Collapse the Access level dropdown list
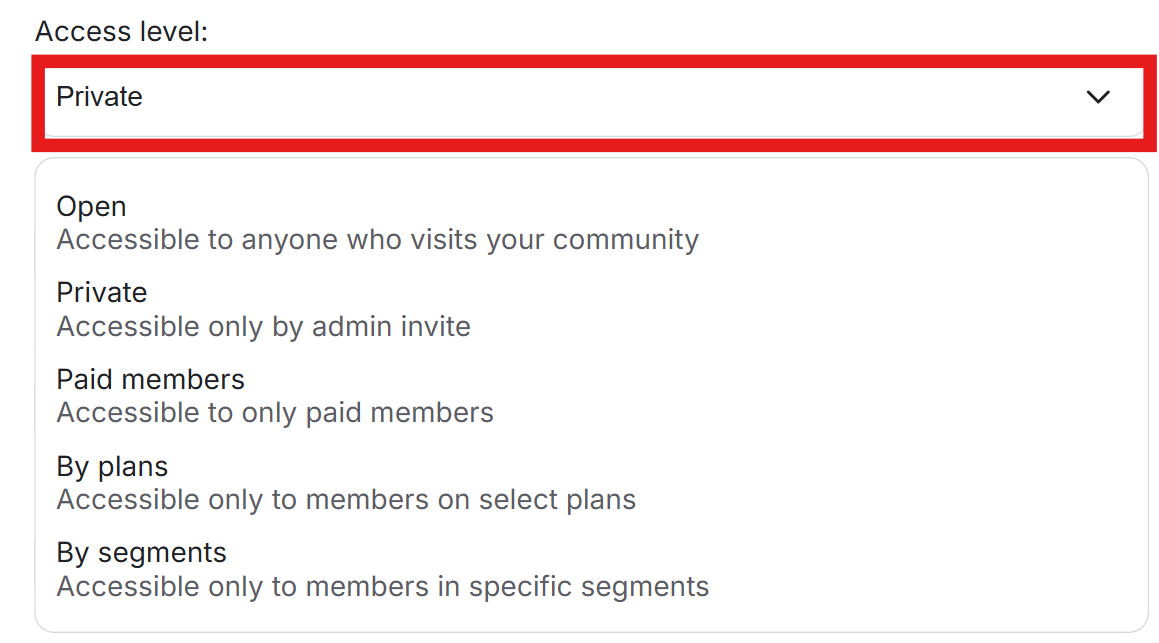Screen dimensions: 1159x643 coord(1098,97)
